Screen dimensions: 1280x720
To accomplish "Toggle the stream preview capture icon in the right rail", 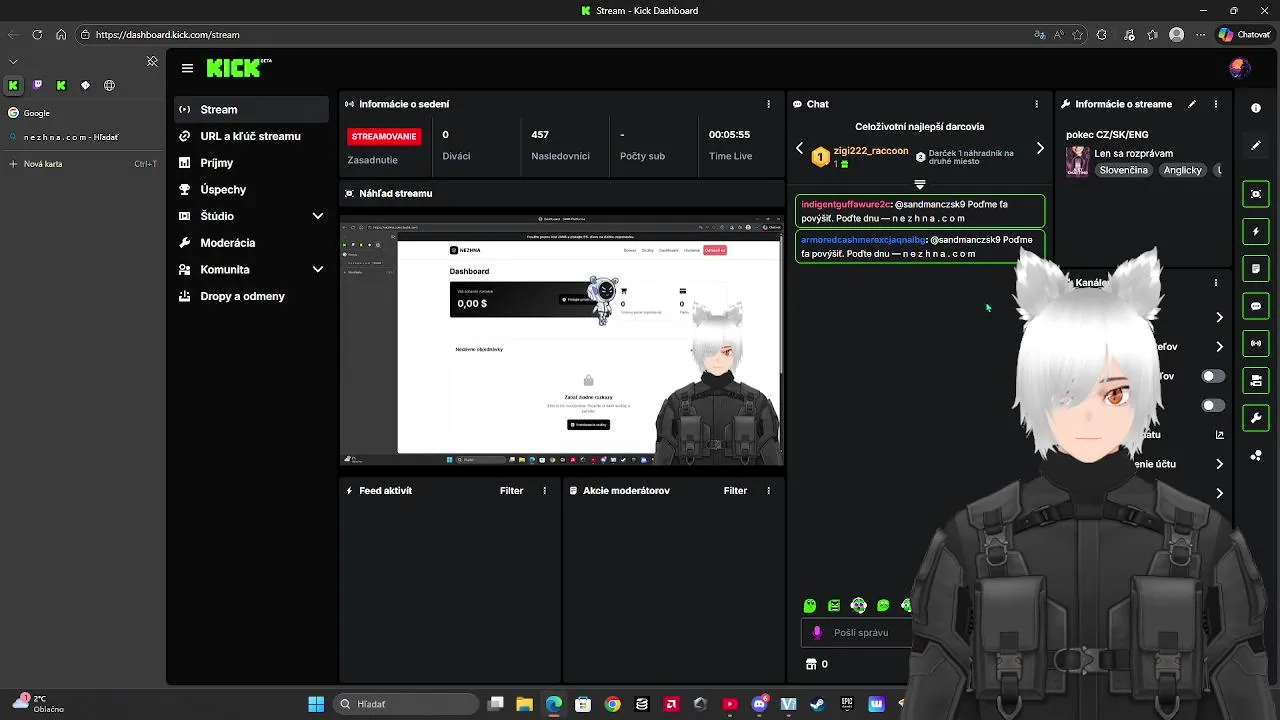I will [x=1256, y=194].
